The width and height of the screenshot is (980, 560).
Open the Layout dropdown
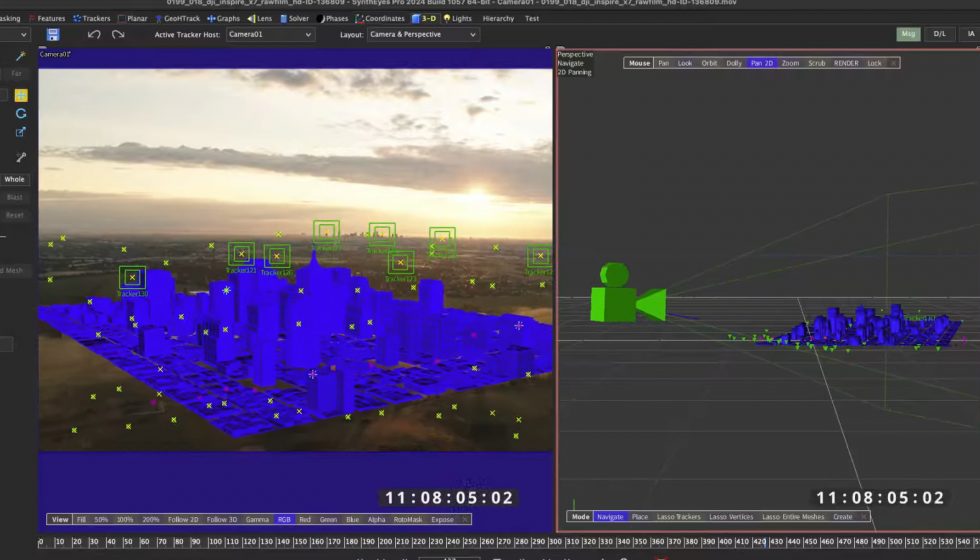tap(423, 34)
